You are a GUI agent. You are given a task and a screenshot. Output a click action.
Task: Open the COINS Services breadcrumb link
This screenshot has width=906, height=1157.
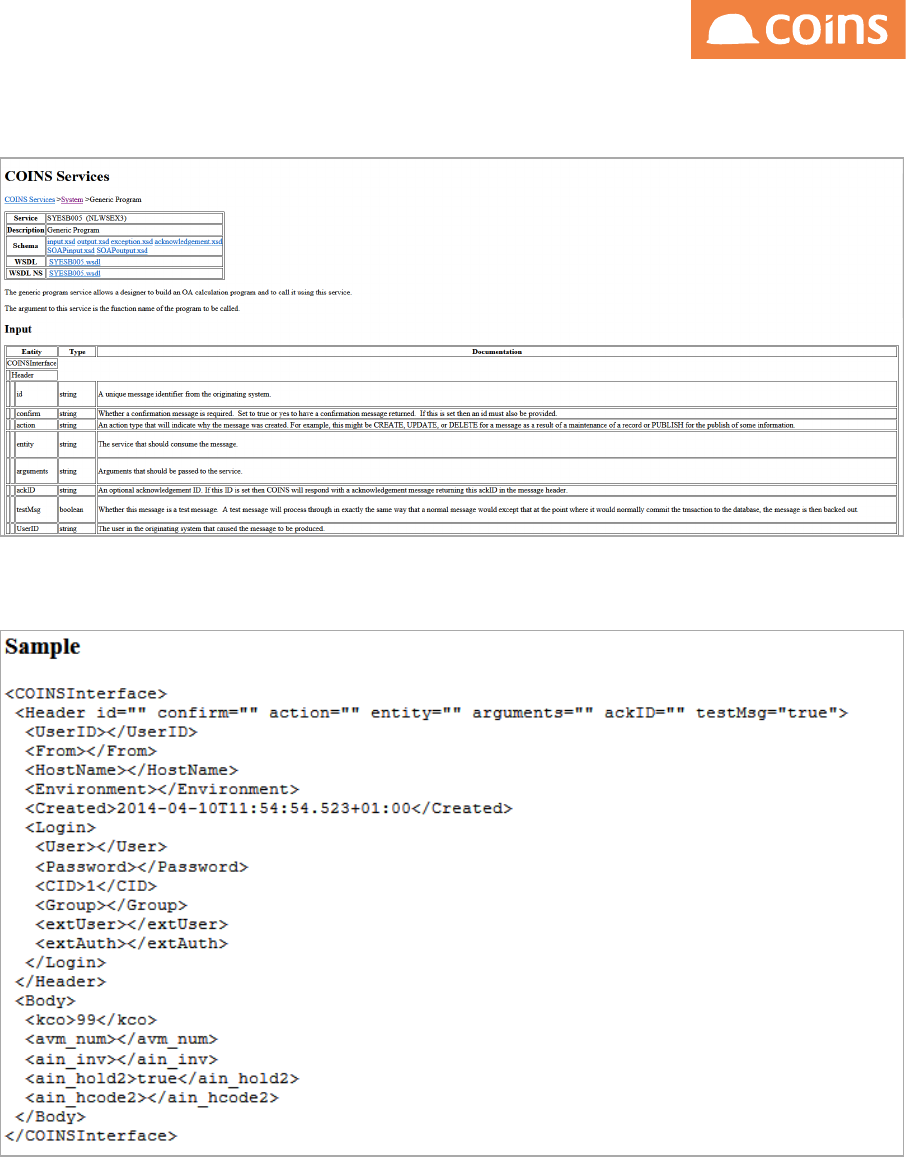tap(30, 199)
